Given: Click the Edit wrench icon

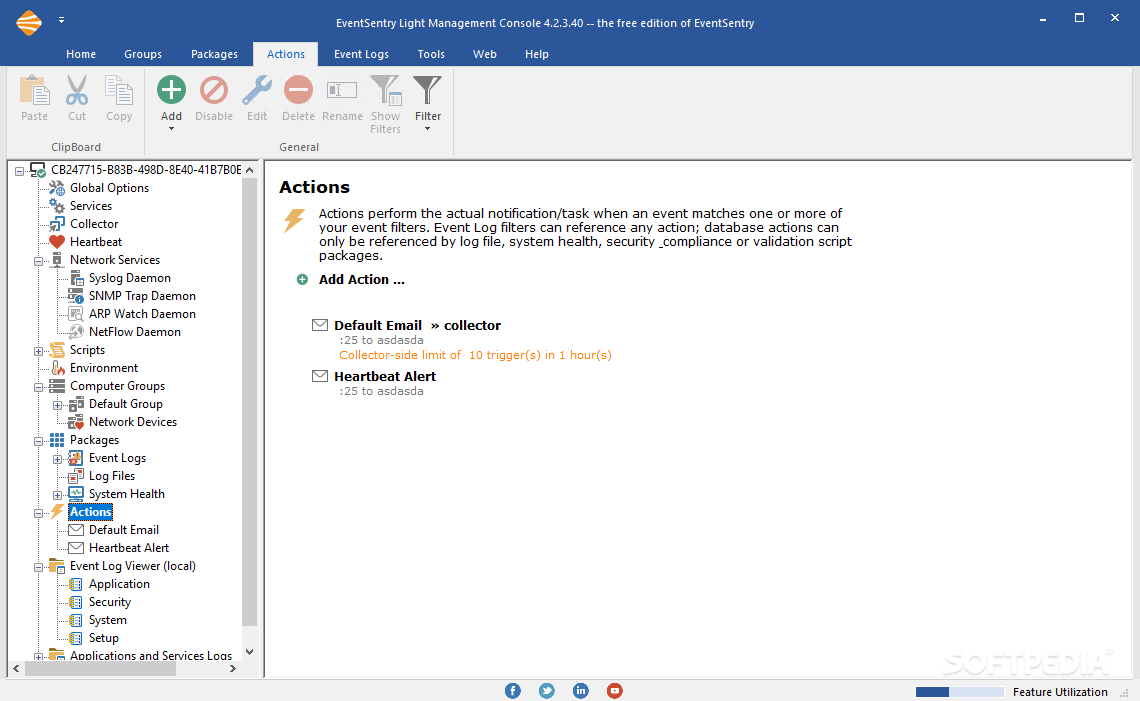Looking at the screenshot, I should tap(257, 90).
